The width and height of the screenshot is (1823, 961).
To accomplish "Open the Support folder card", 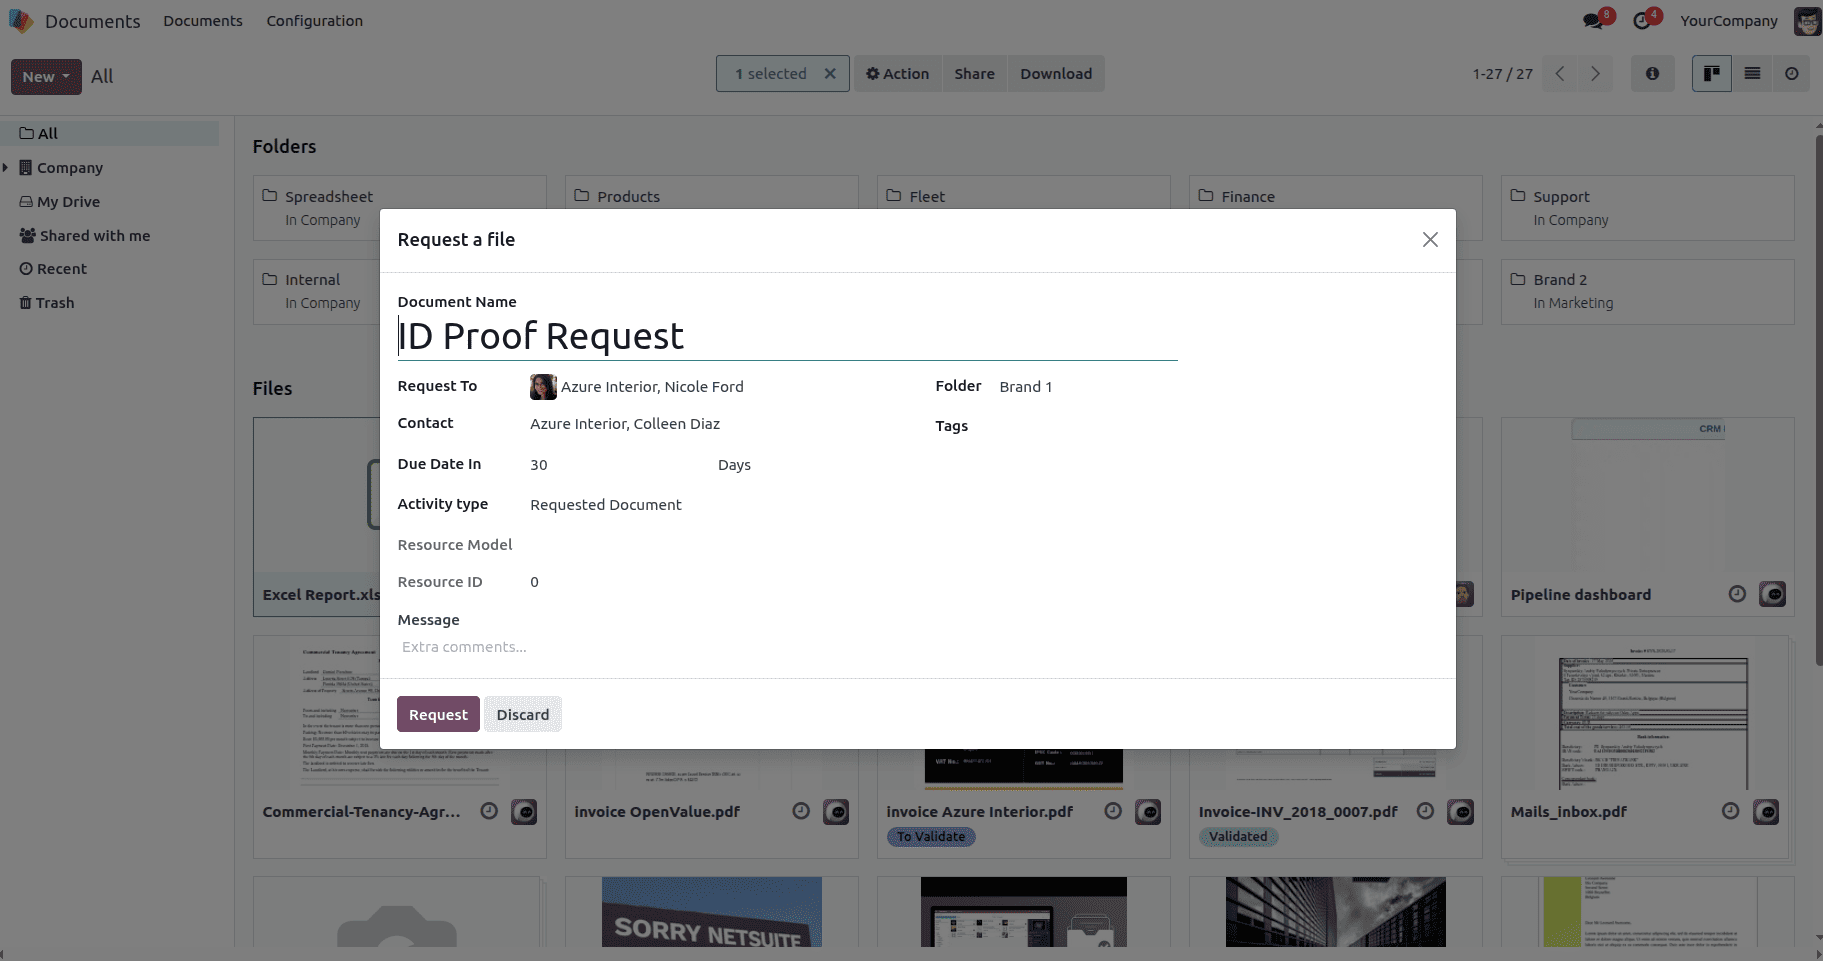I will click(x=1648, y=208).
